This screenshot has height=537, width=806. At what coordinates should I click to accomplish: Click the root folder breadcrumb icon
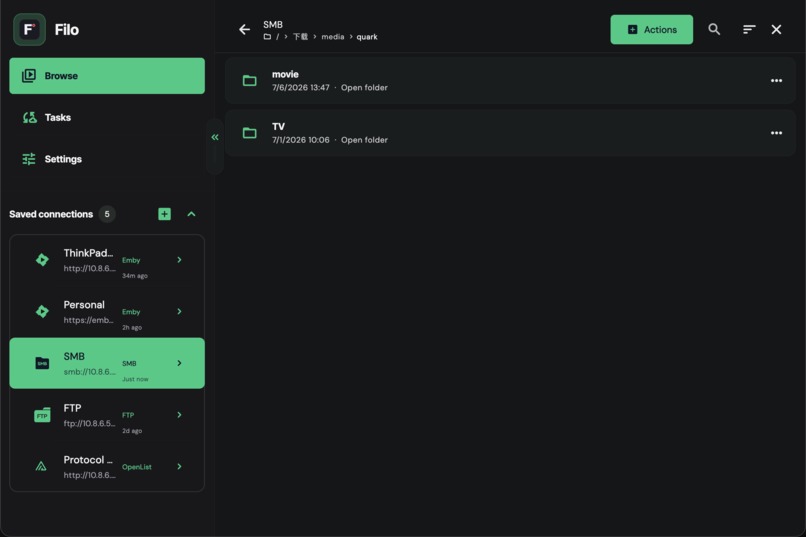pyautogui.click(x=267, y=36)
